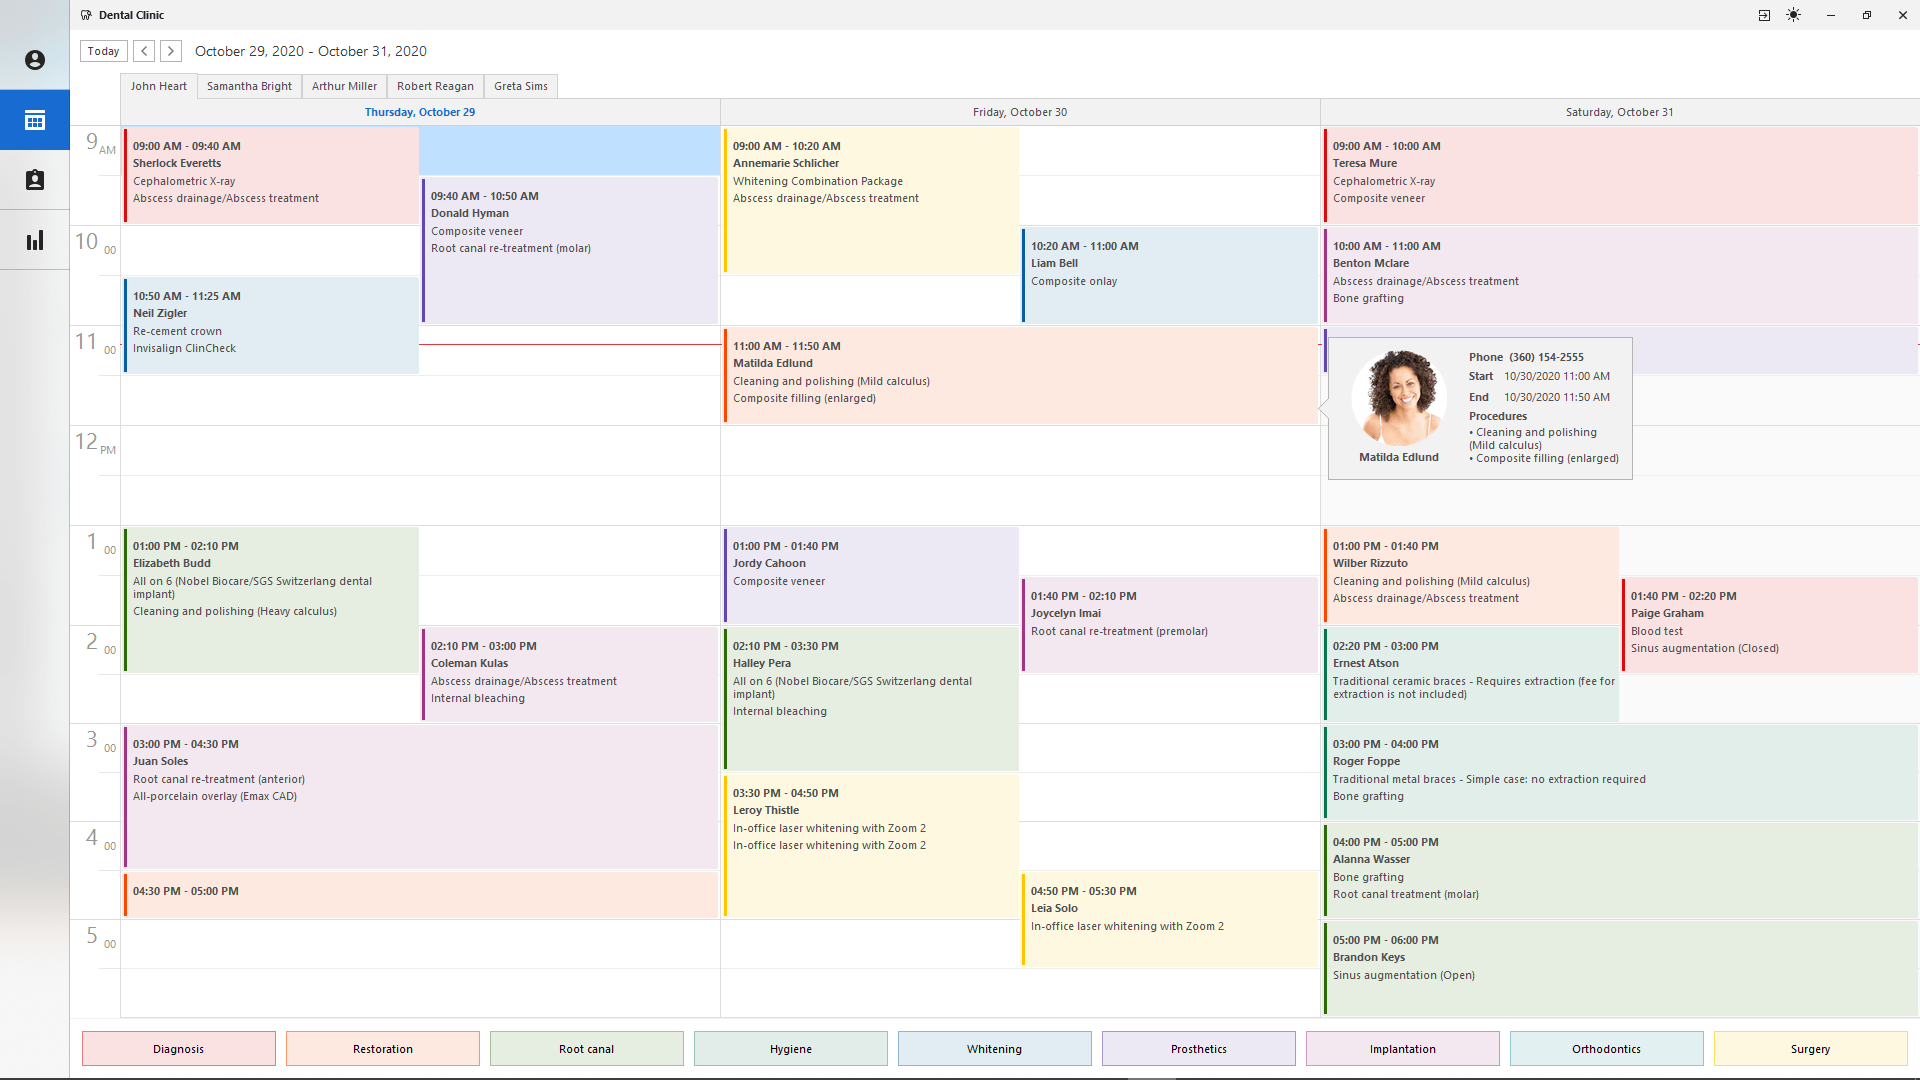
Task: Switch to the Samantha Bright tab
Action: point(248,86)
